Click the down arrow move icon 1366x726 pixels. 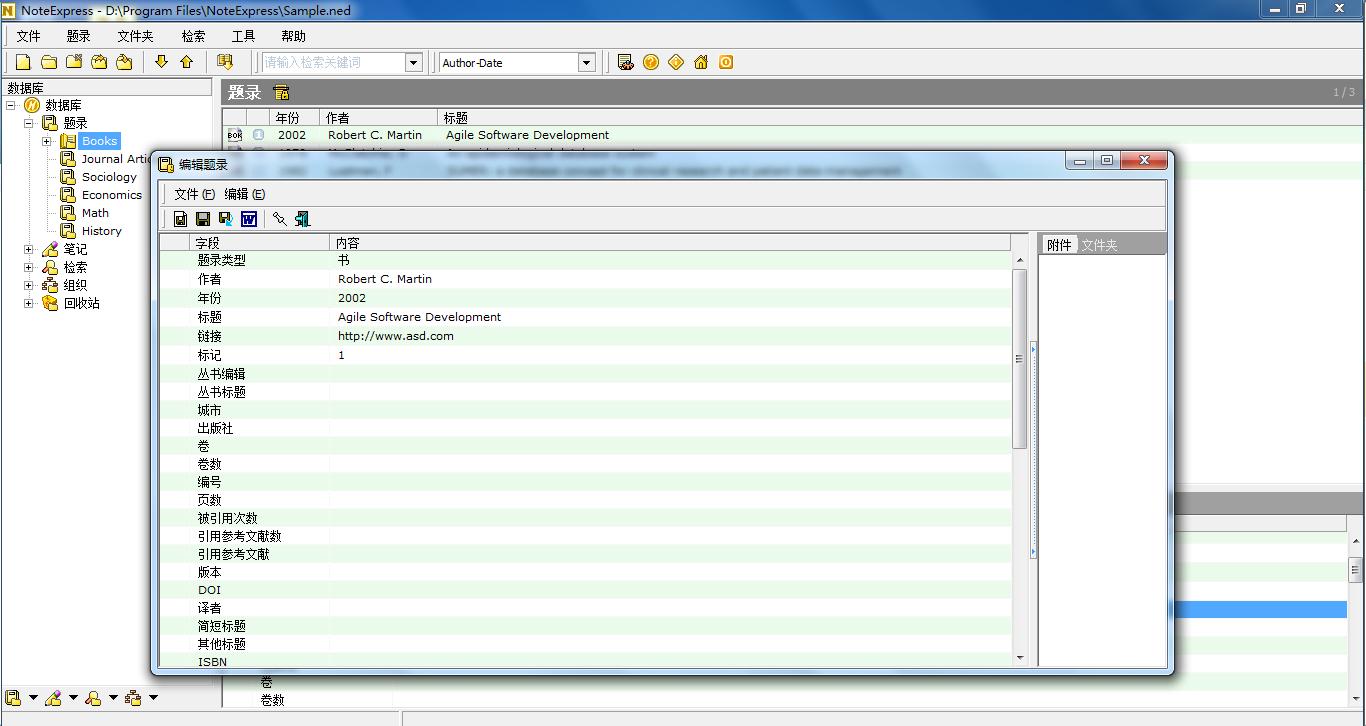coord(161,62)
